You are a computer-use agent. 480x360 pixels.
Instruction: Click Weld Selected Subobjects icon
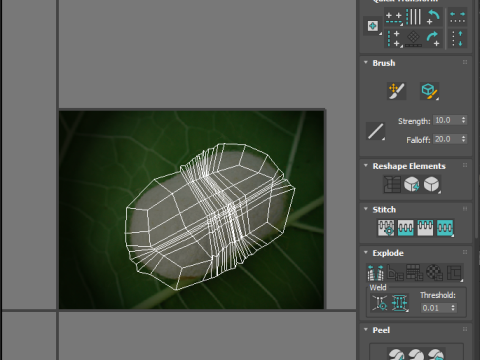(400, 303)
